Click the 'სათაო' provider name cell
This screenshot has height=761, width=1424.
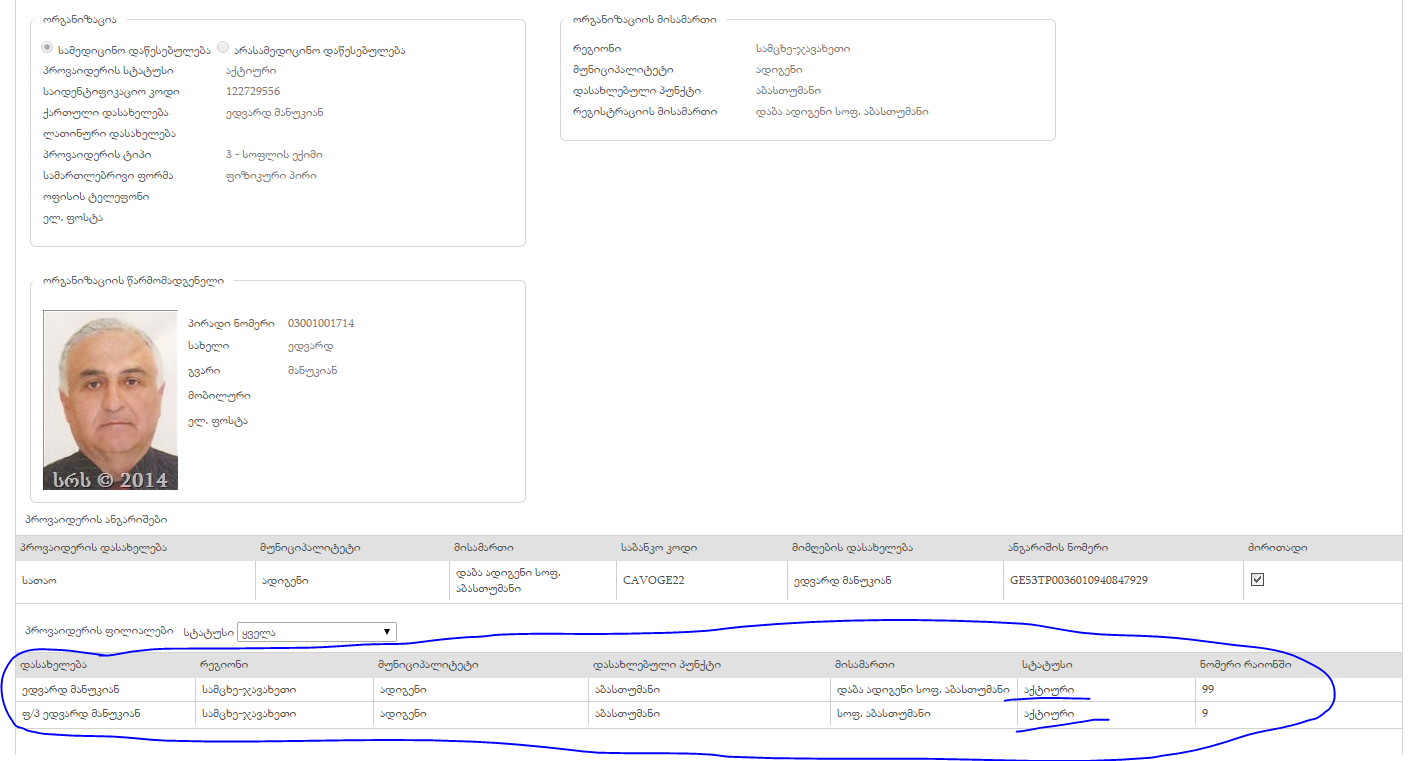[x=39, y=580]
